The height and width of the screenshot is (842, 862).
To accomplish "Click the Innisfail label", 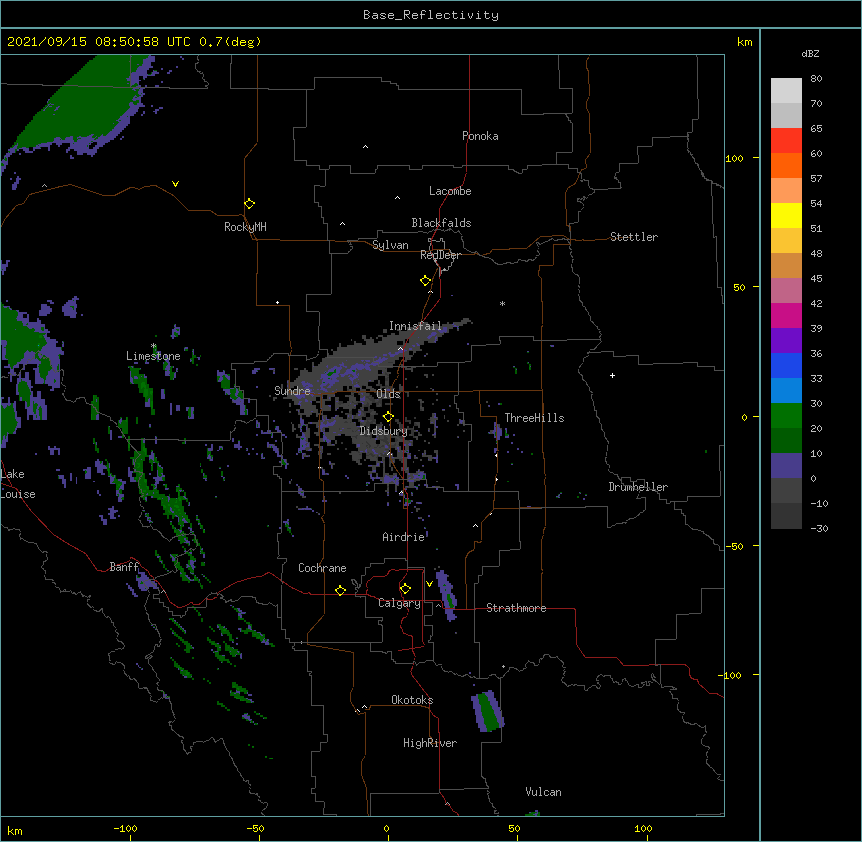I will (415, 326).
